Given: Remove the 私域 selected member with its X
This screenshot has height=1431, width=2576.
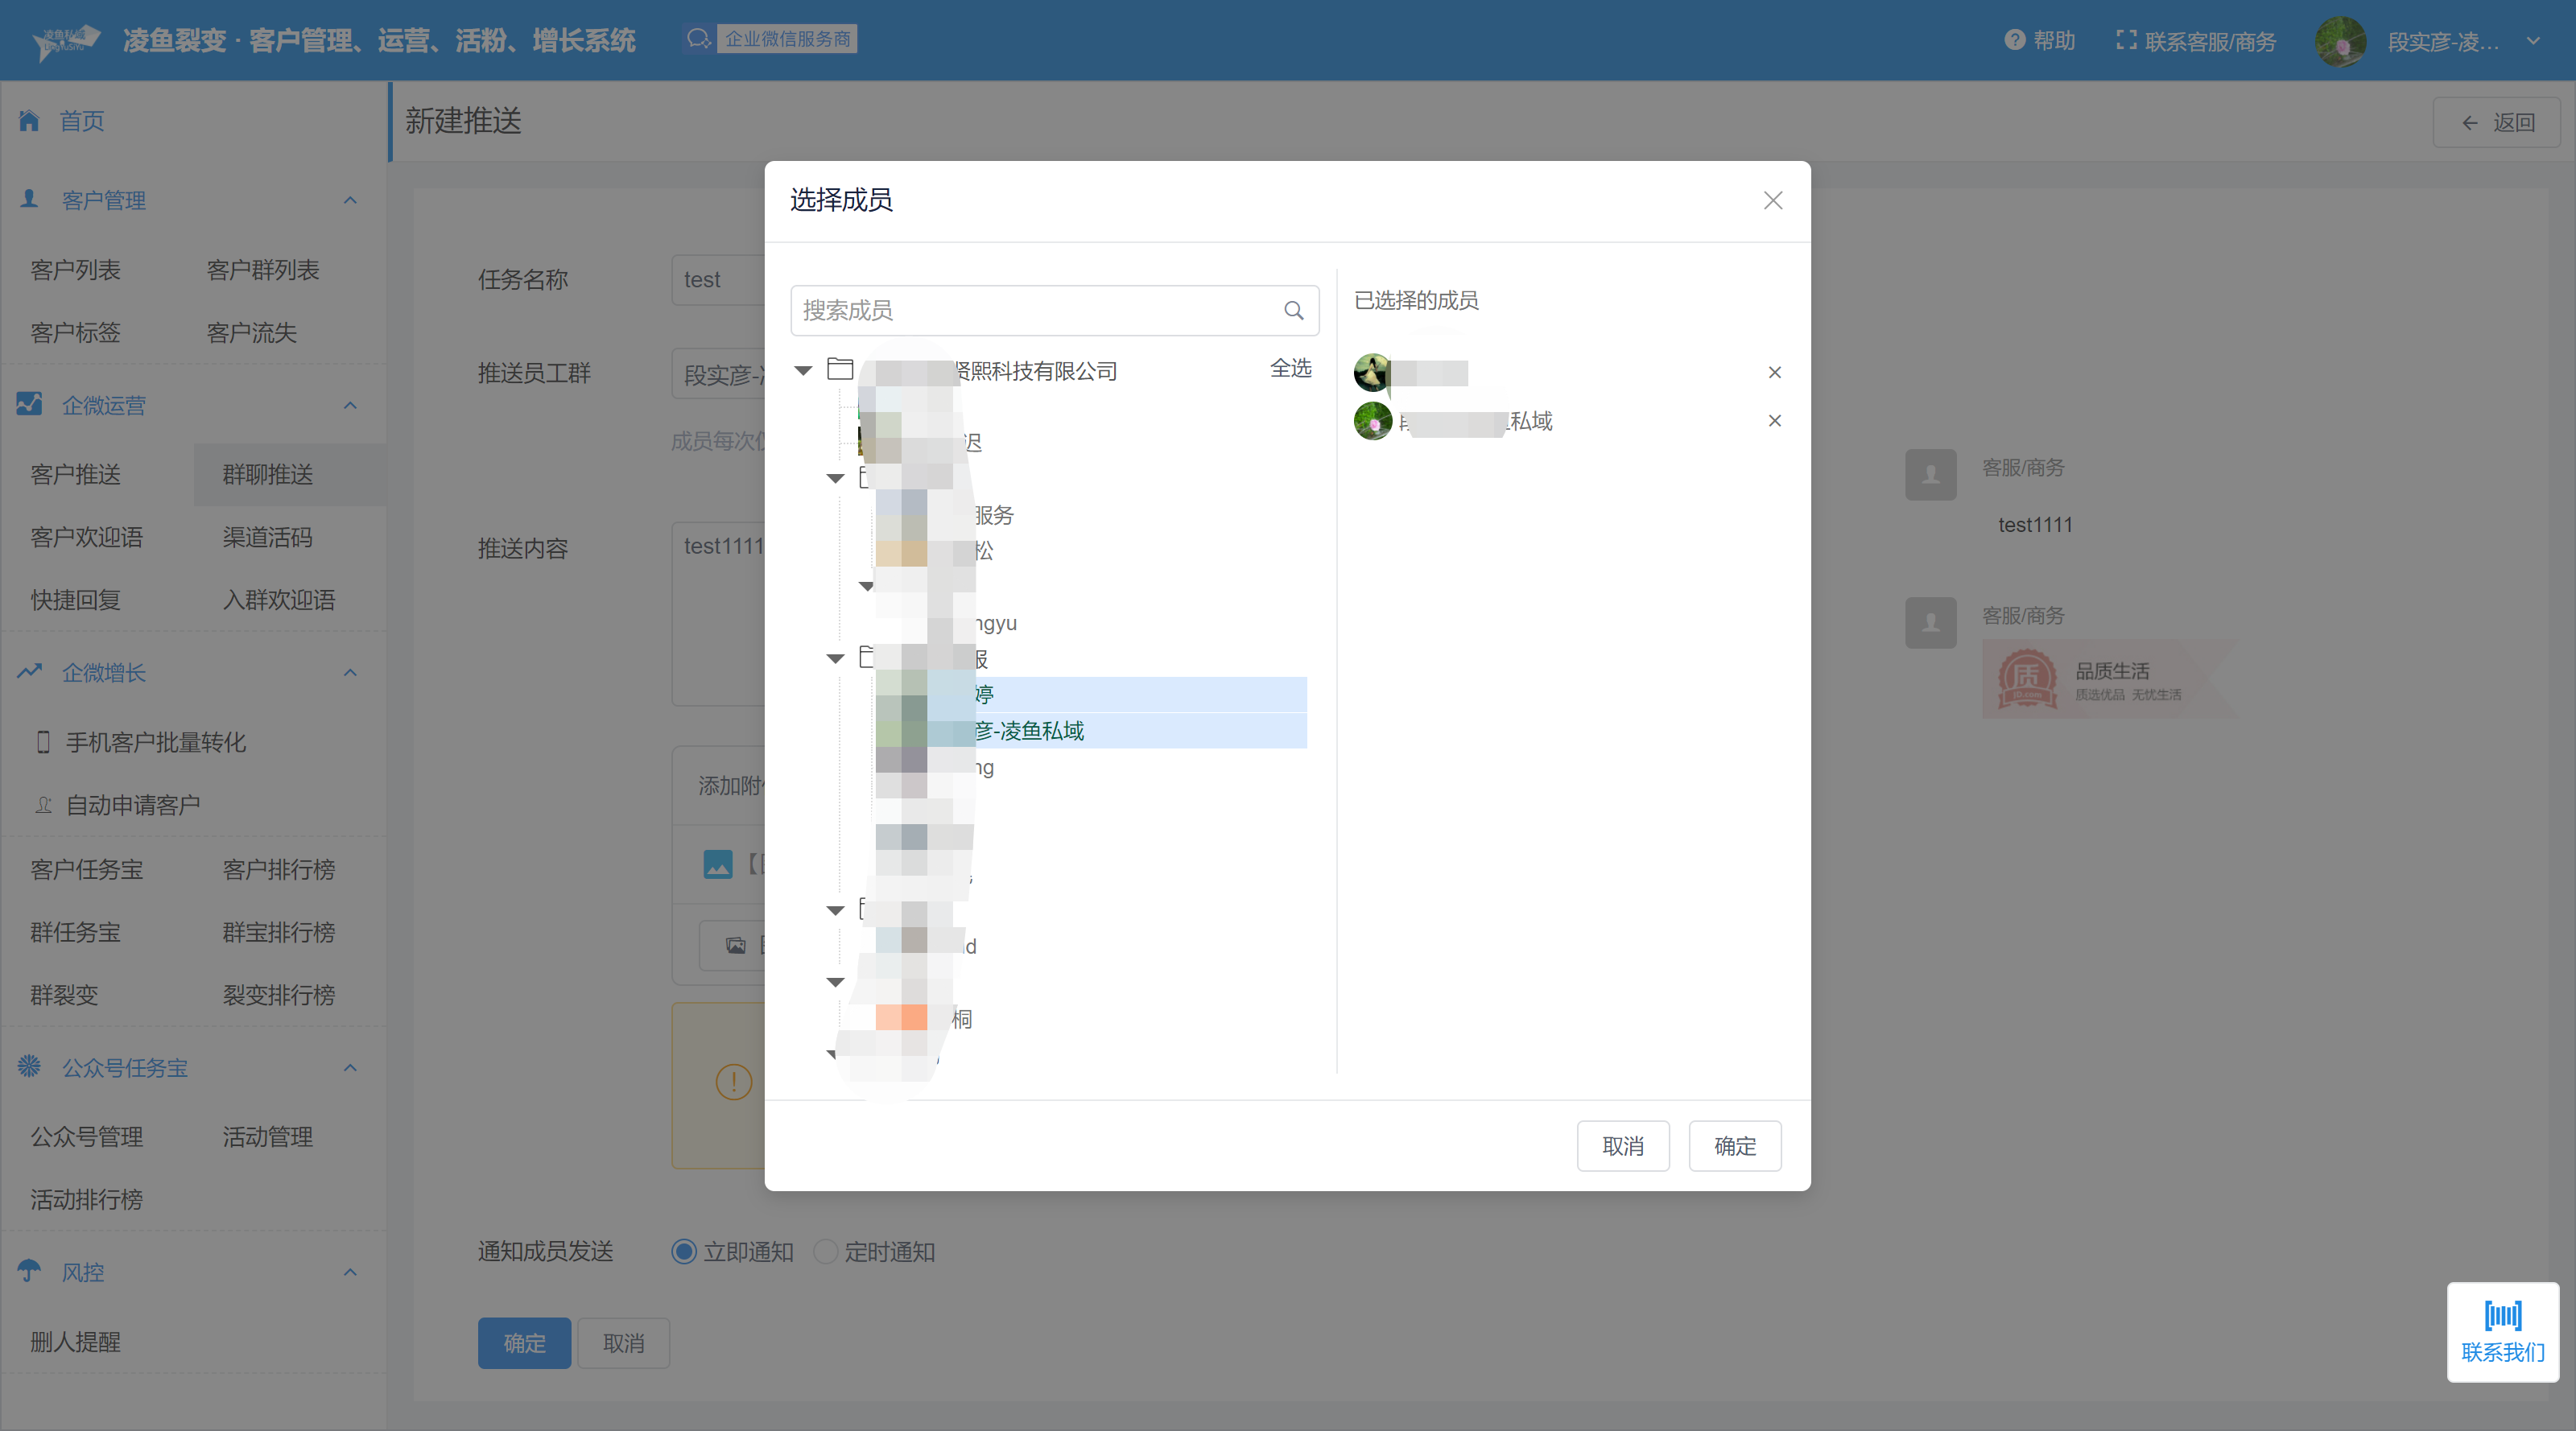Looking at the screenshot, I should (1774, 421).
